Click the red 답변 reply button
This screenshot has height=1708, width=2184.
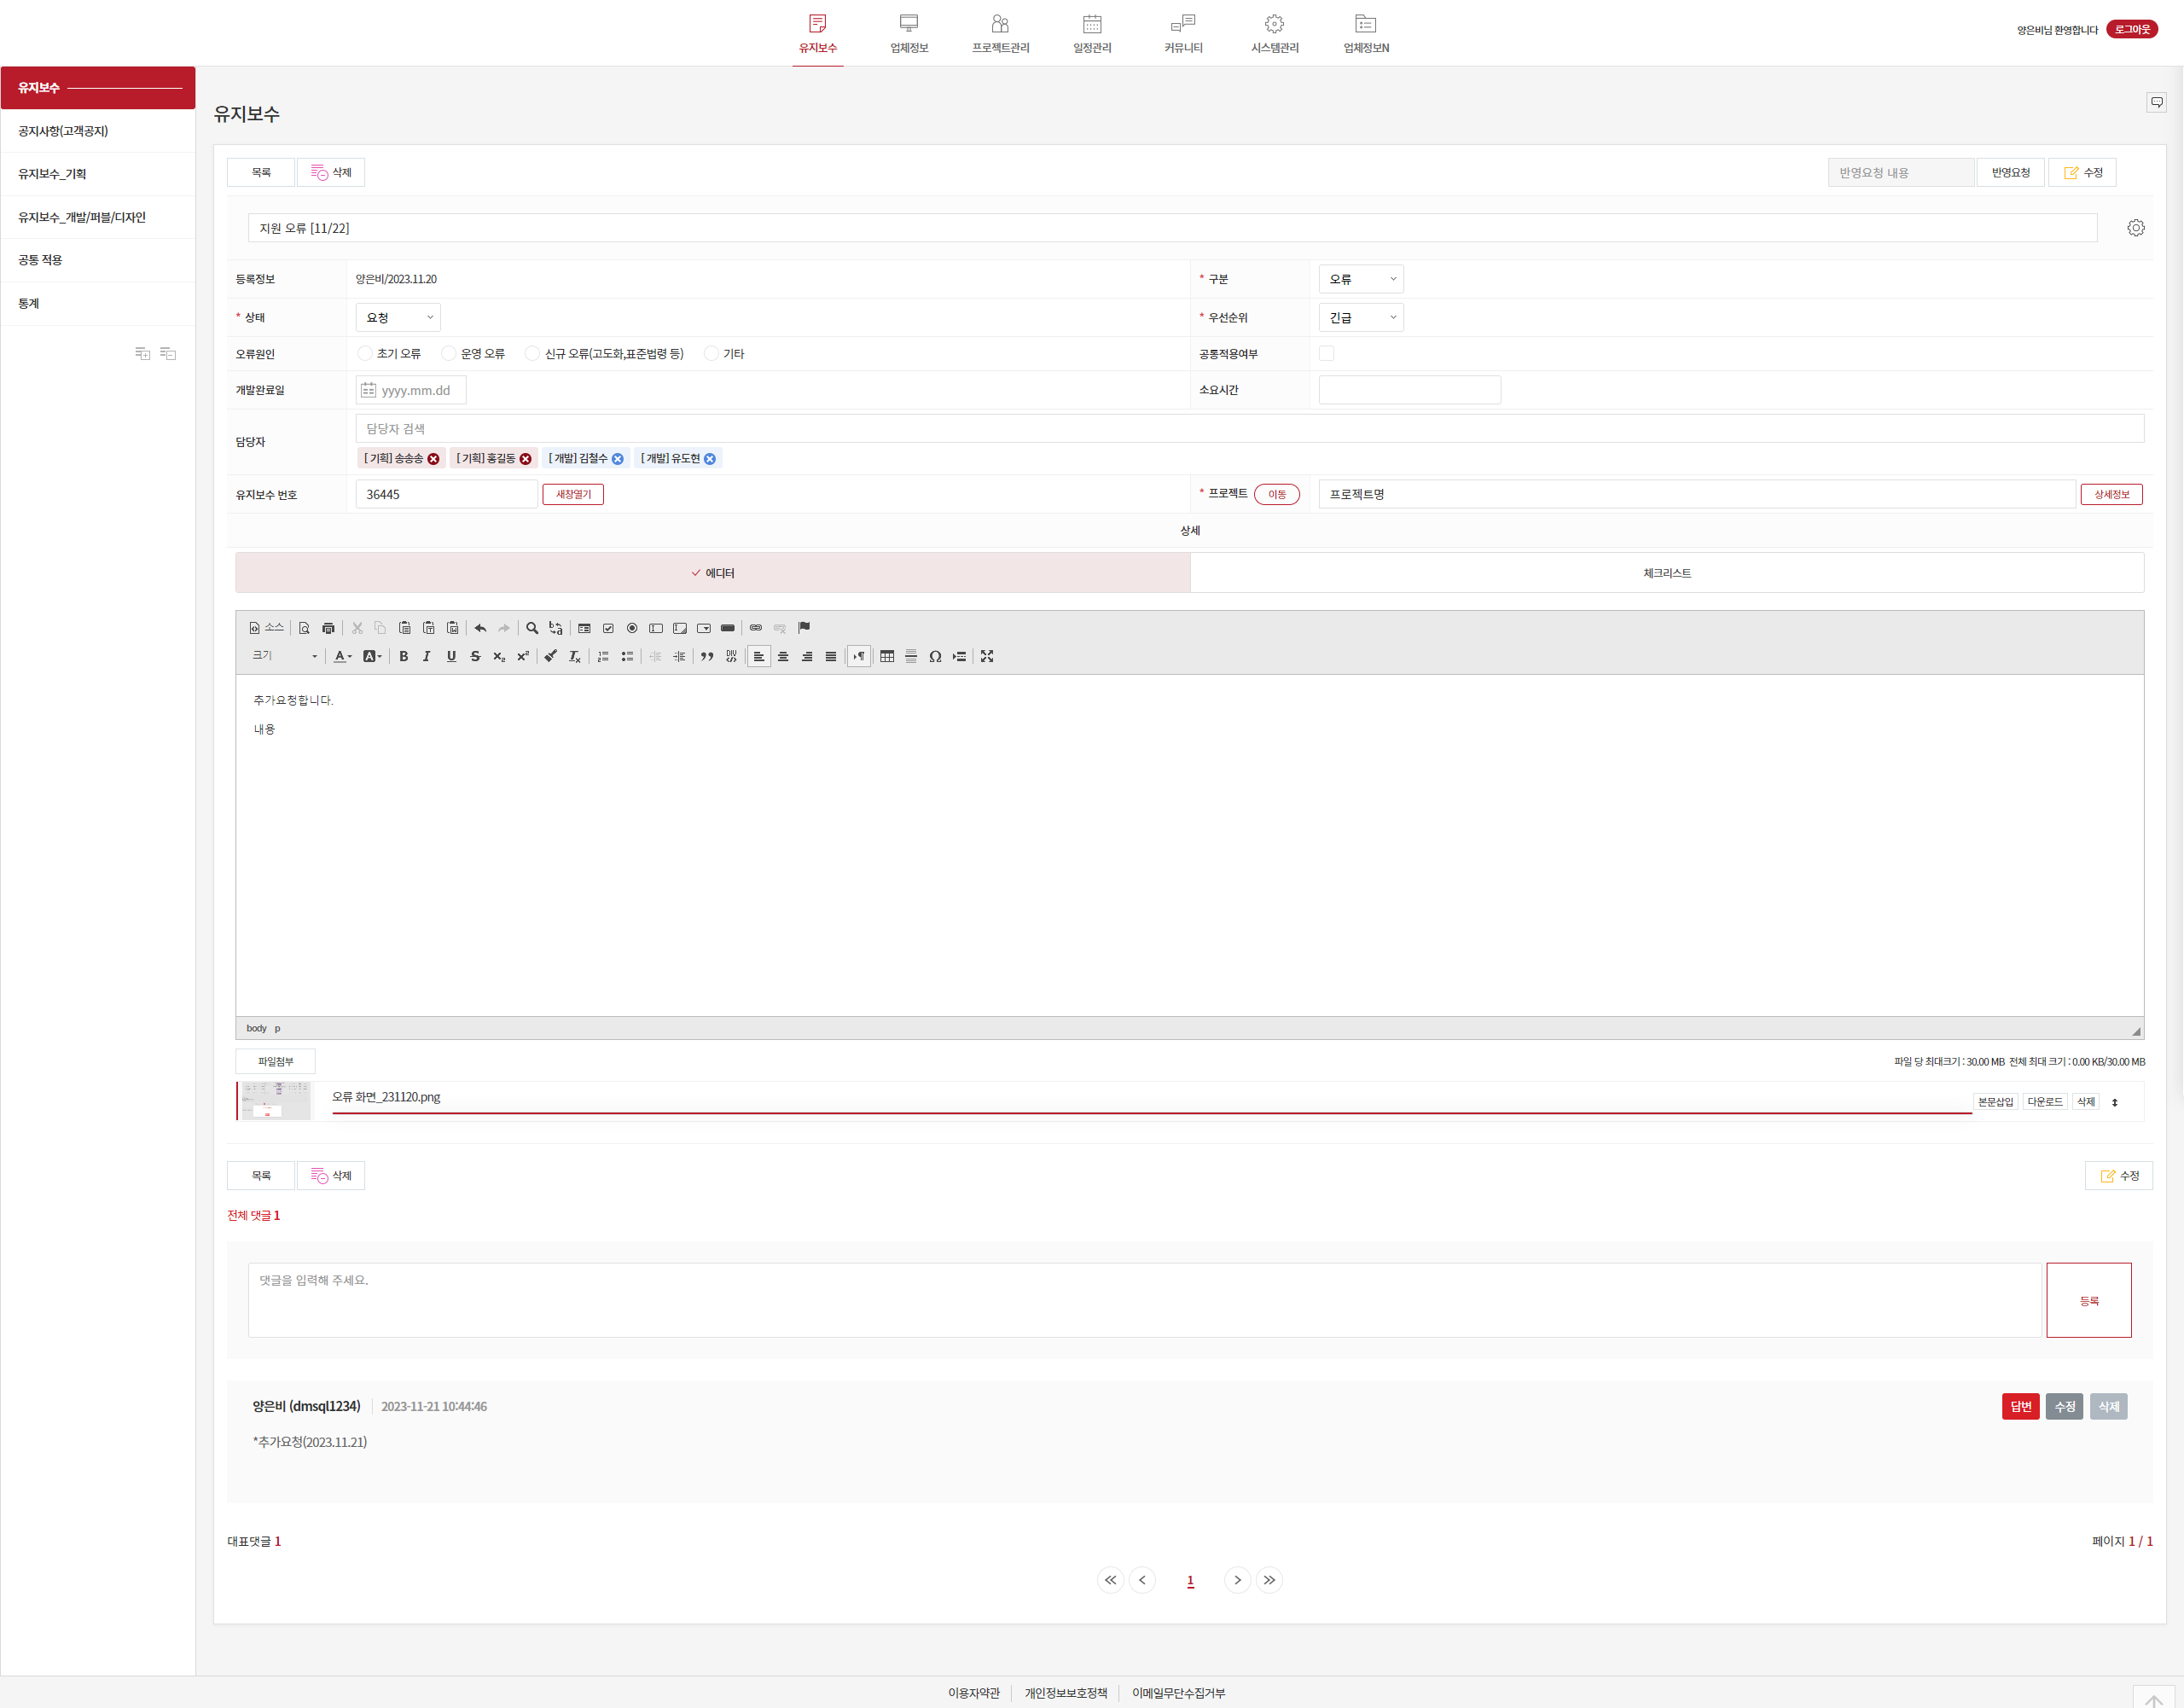pyautogui.click(x=2020, y=1406)
